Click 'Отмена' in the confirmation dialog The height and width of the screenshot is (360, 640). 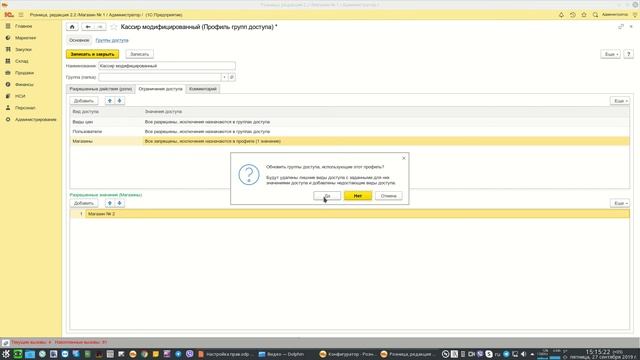click(x=389, y=196)
